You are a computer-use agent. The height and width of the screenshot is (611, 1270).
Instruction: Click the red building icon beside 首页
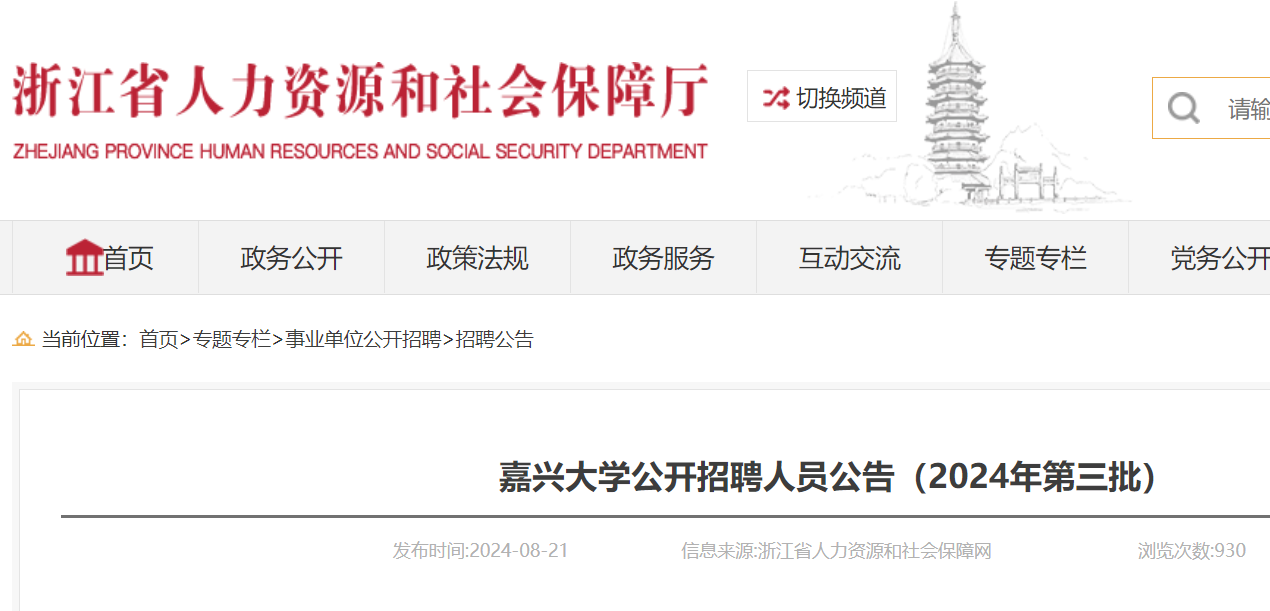(84, 258)
